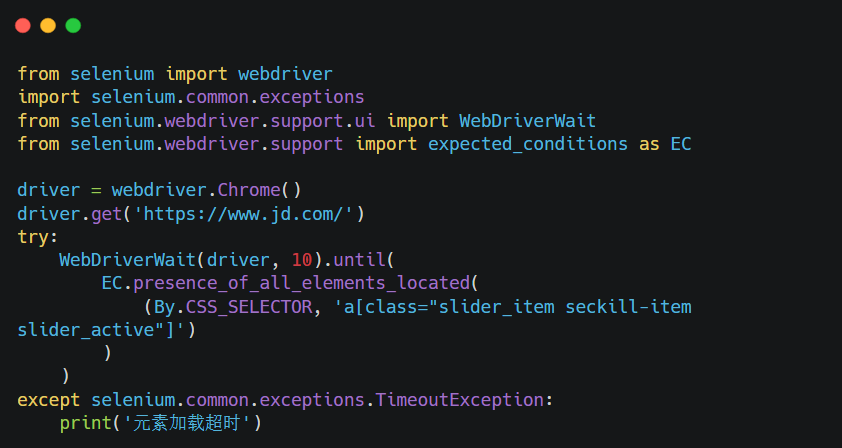
Task: Click the Chinese string 元素加载超时
Action: click(186, 423)
